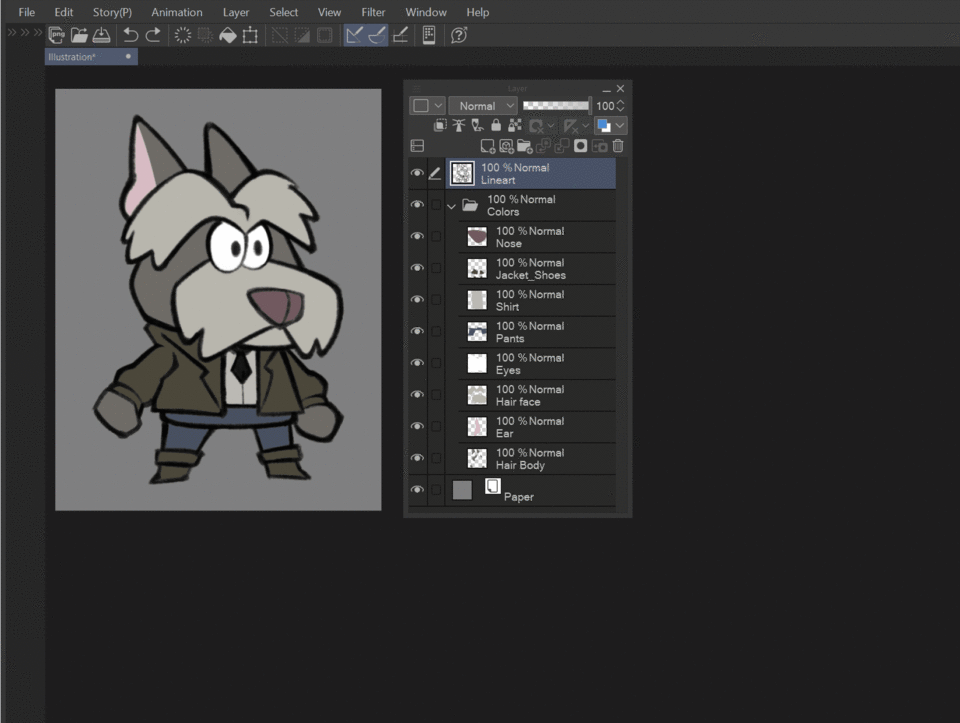The width and height of the screenshot is (960, 723).
Task: Click the Clip to Layer Below icon
Action: tap(440, 126)
